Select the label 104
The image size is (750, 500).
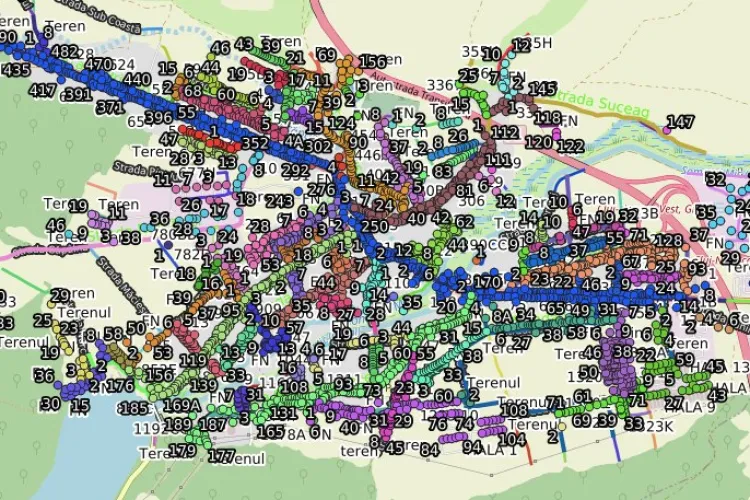[x=512, y=439]
